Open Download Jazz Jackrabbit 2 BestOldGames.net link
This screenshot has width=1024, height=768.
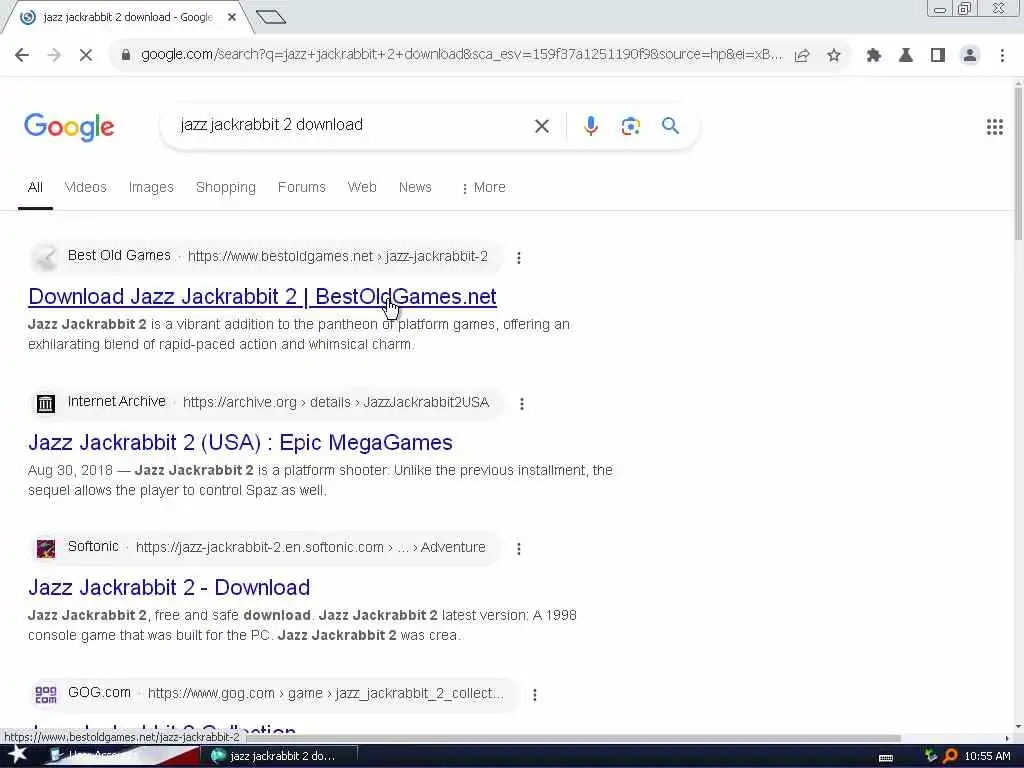pos(262,296)
